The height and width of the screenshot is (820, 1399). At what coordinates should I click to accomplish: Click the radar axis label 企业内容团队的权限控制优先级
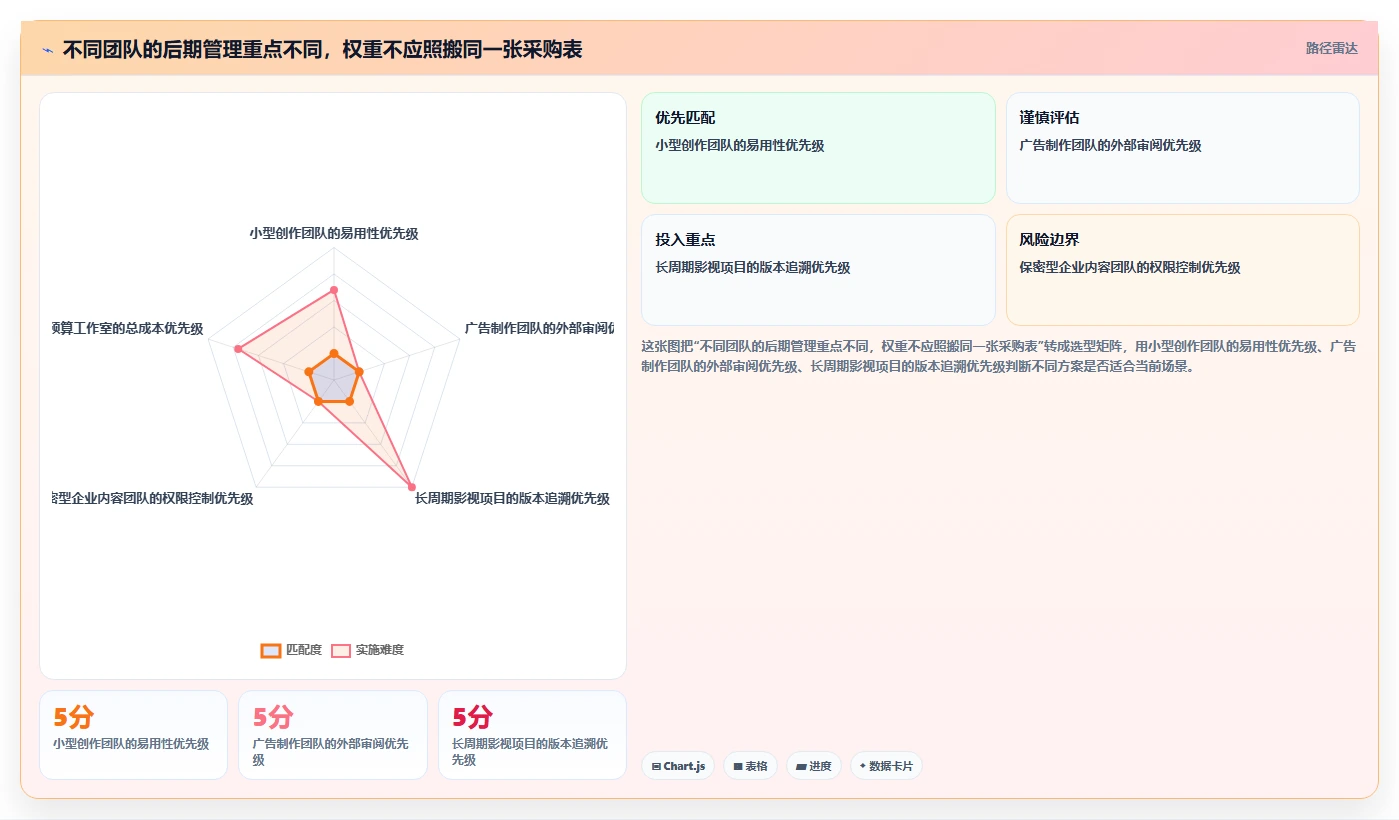[x=153, y=498]
